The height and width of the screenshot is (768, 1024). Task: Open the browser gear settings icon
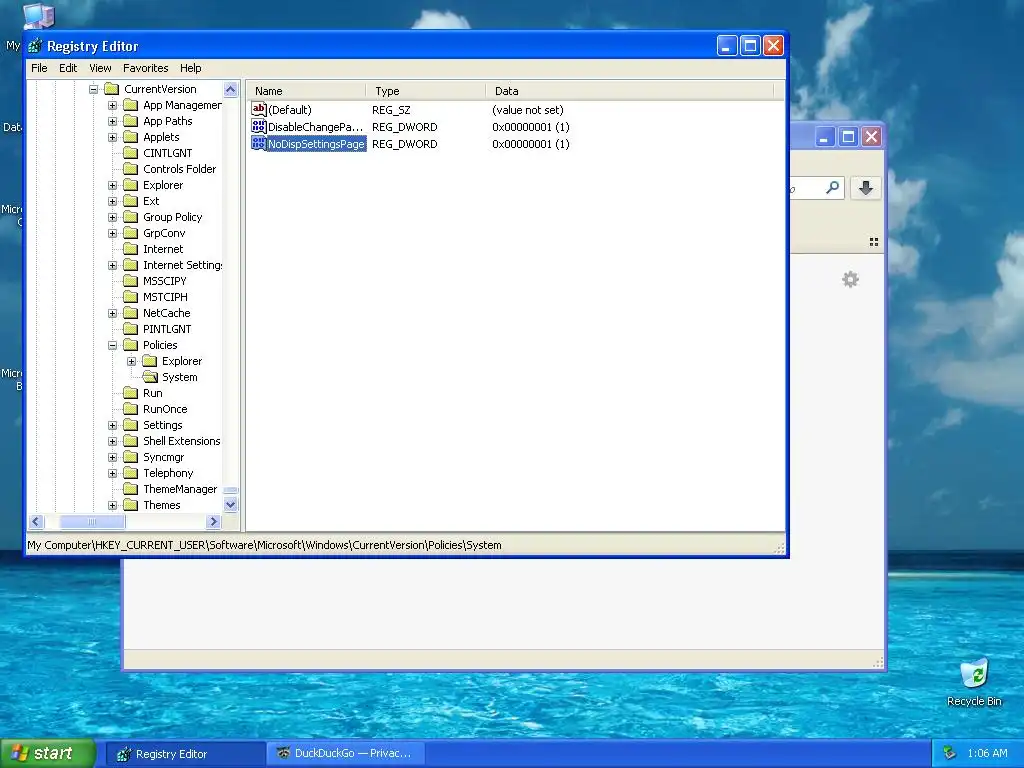pyautogui.click(x=850, y=280)
